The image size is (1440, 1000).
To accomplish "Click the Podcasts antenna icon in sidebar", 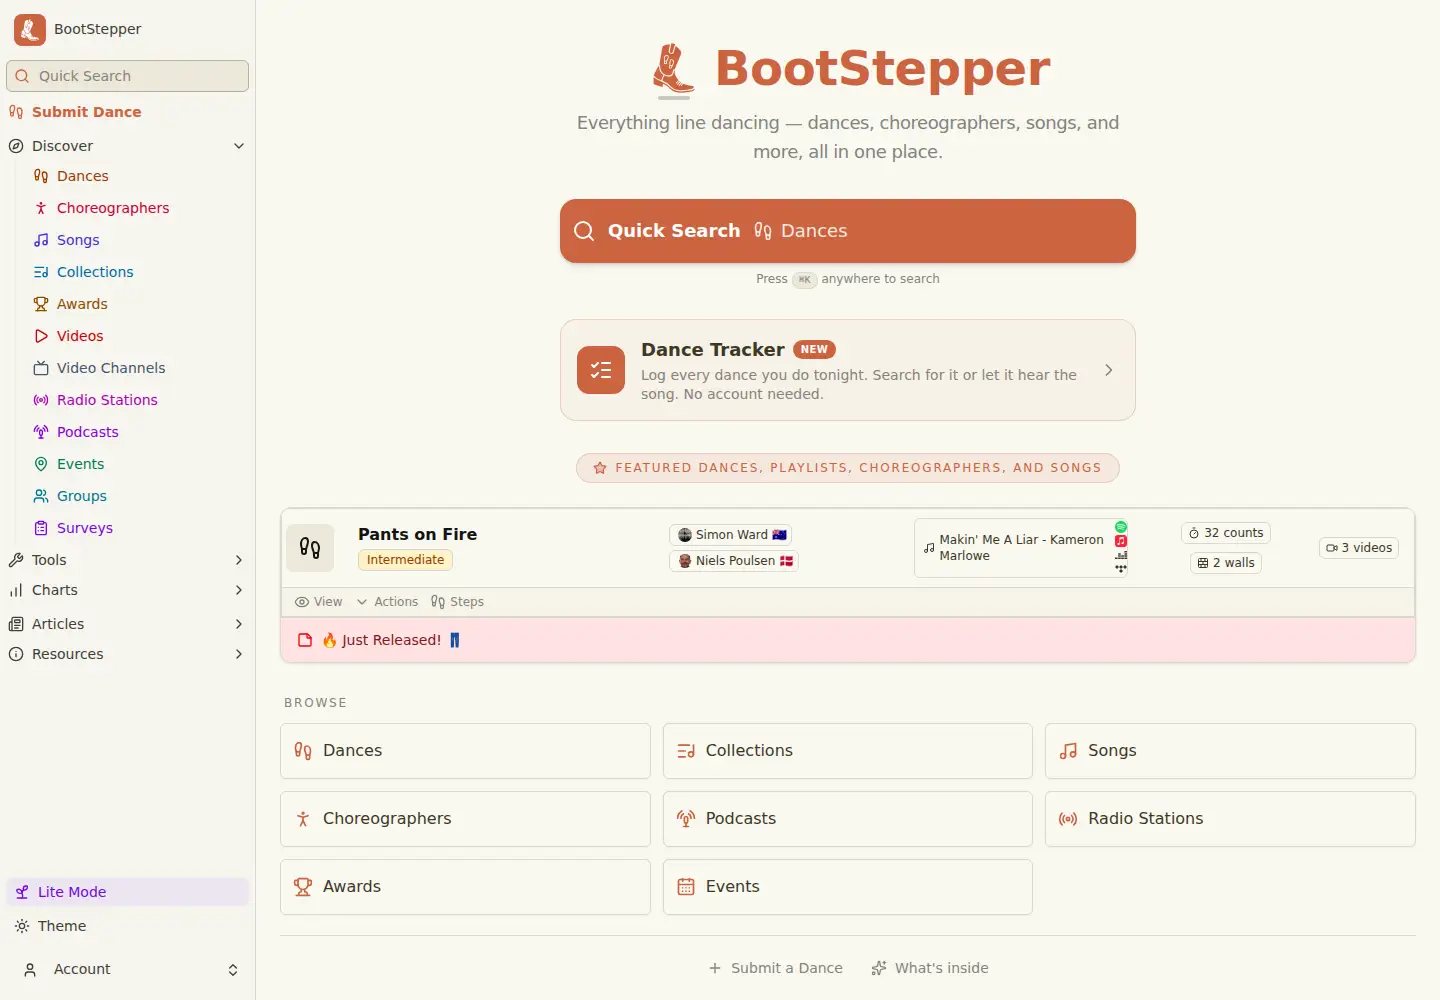I will pyautogui.click(x=41, y=432).
